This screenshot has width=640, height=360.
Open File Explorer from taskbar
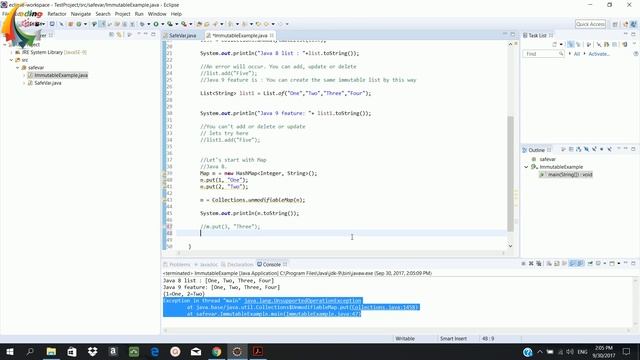pos(51,351)
